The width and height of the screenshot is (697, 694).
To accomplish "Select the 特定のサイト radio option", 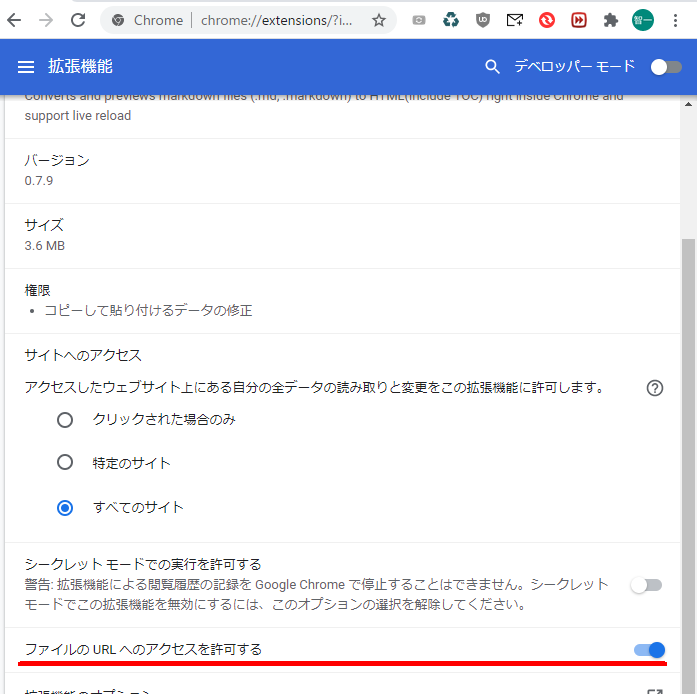I will (65, 463).
